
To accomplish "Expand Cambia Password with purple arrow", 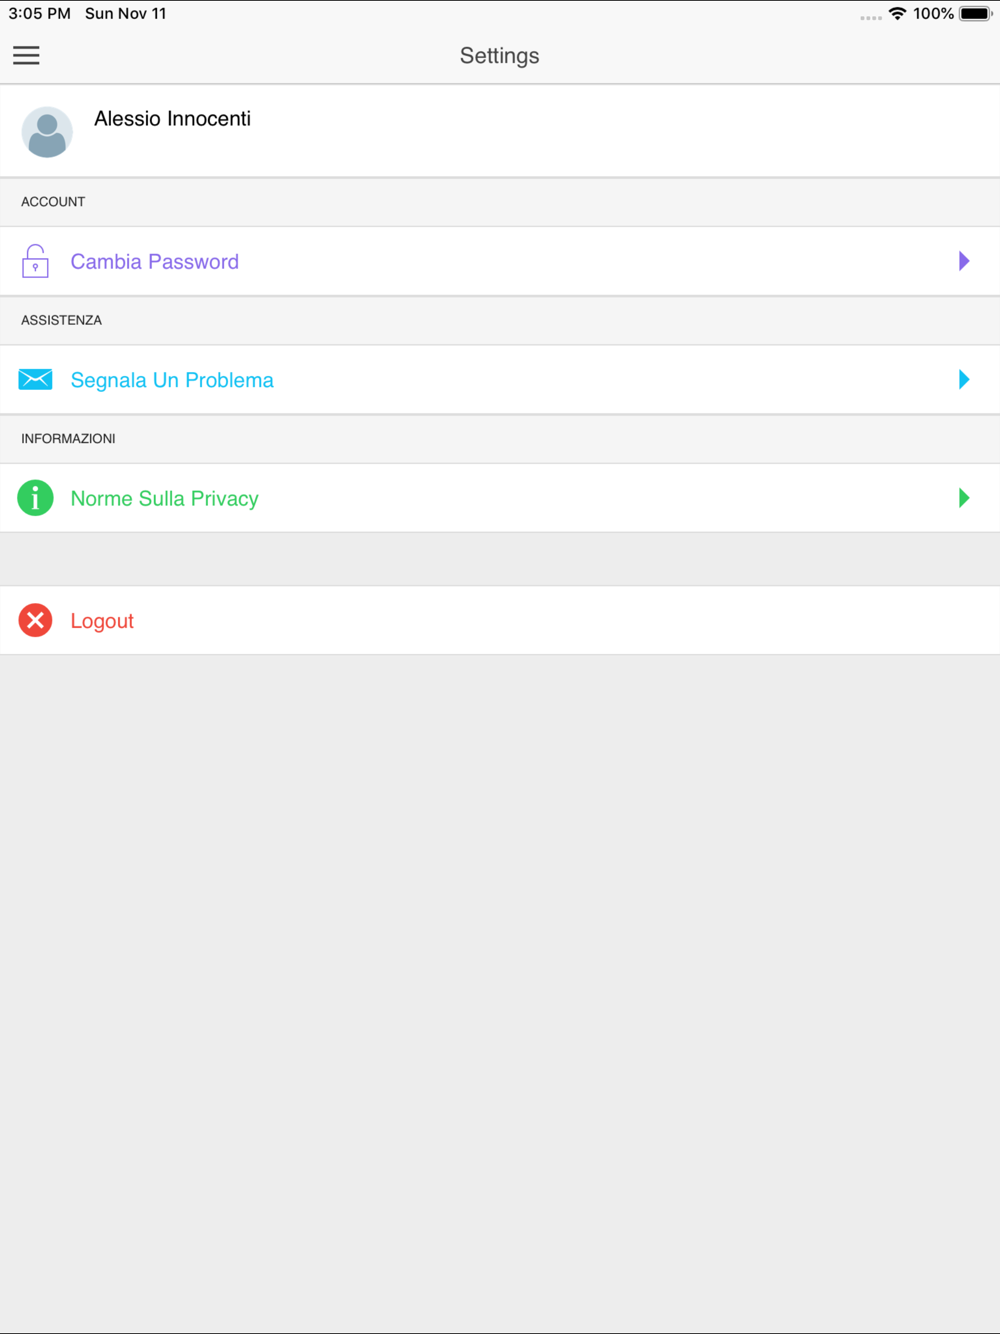I will [964, 261].
